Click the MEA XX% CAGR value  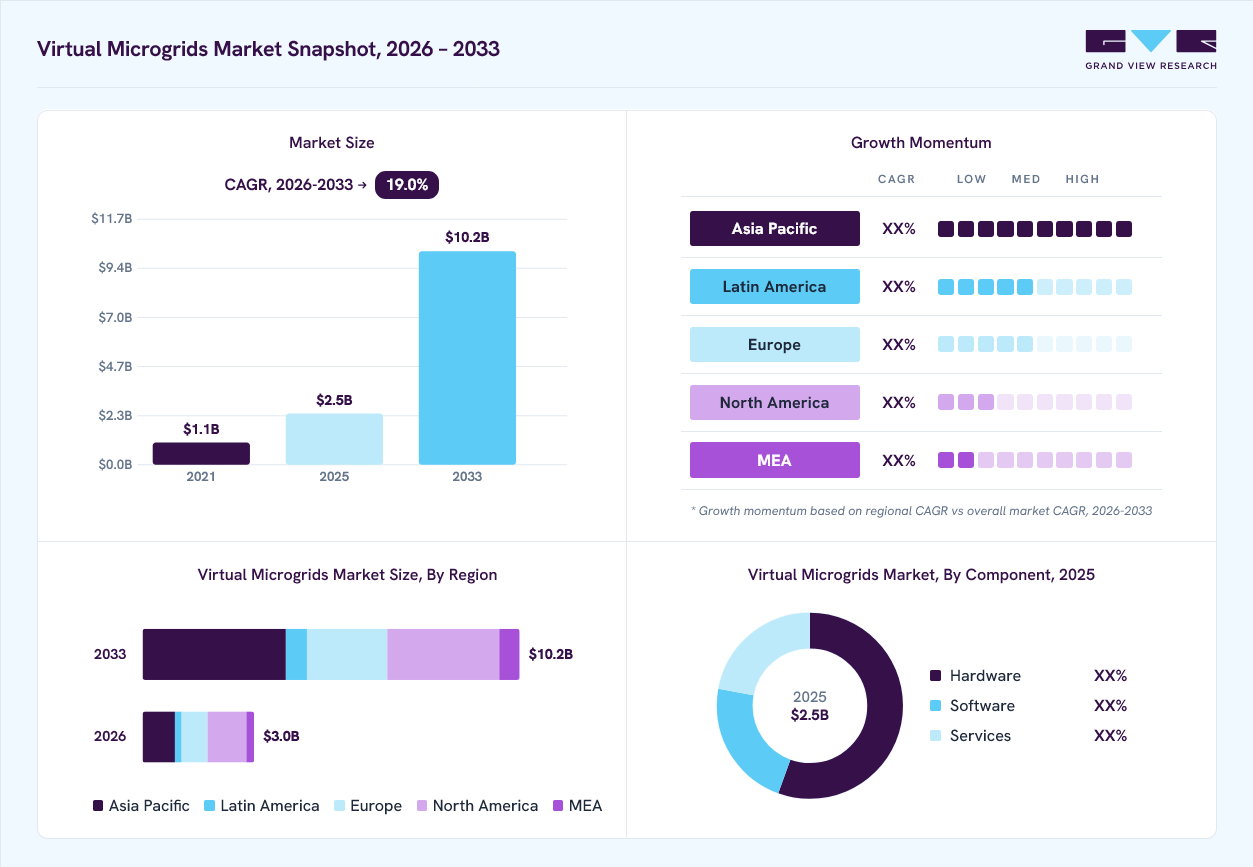coord(899,460)
